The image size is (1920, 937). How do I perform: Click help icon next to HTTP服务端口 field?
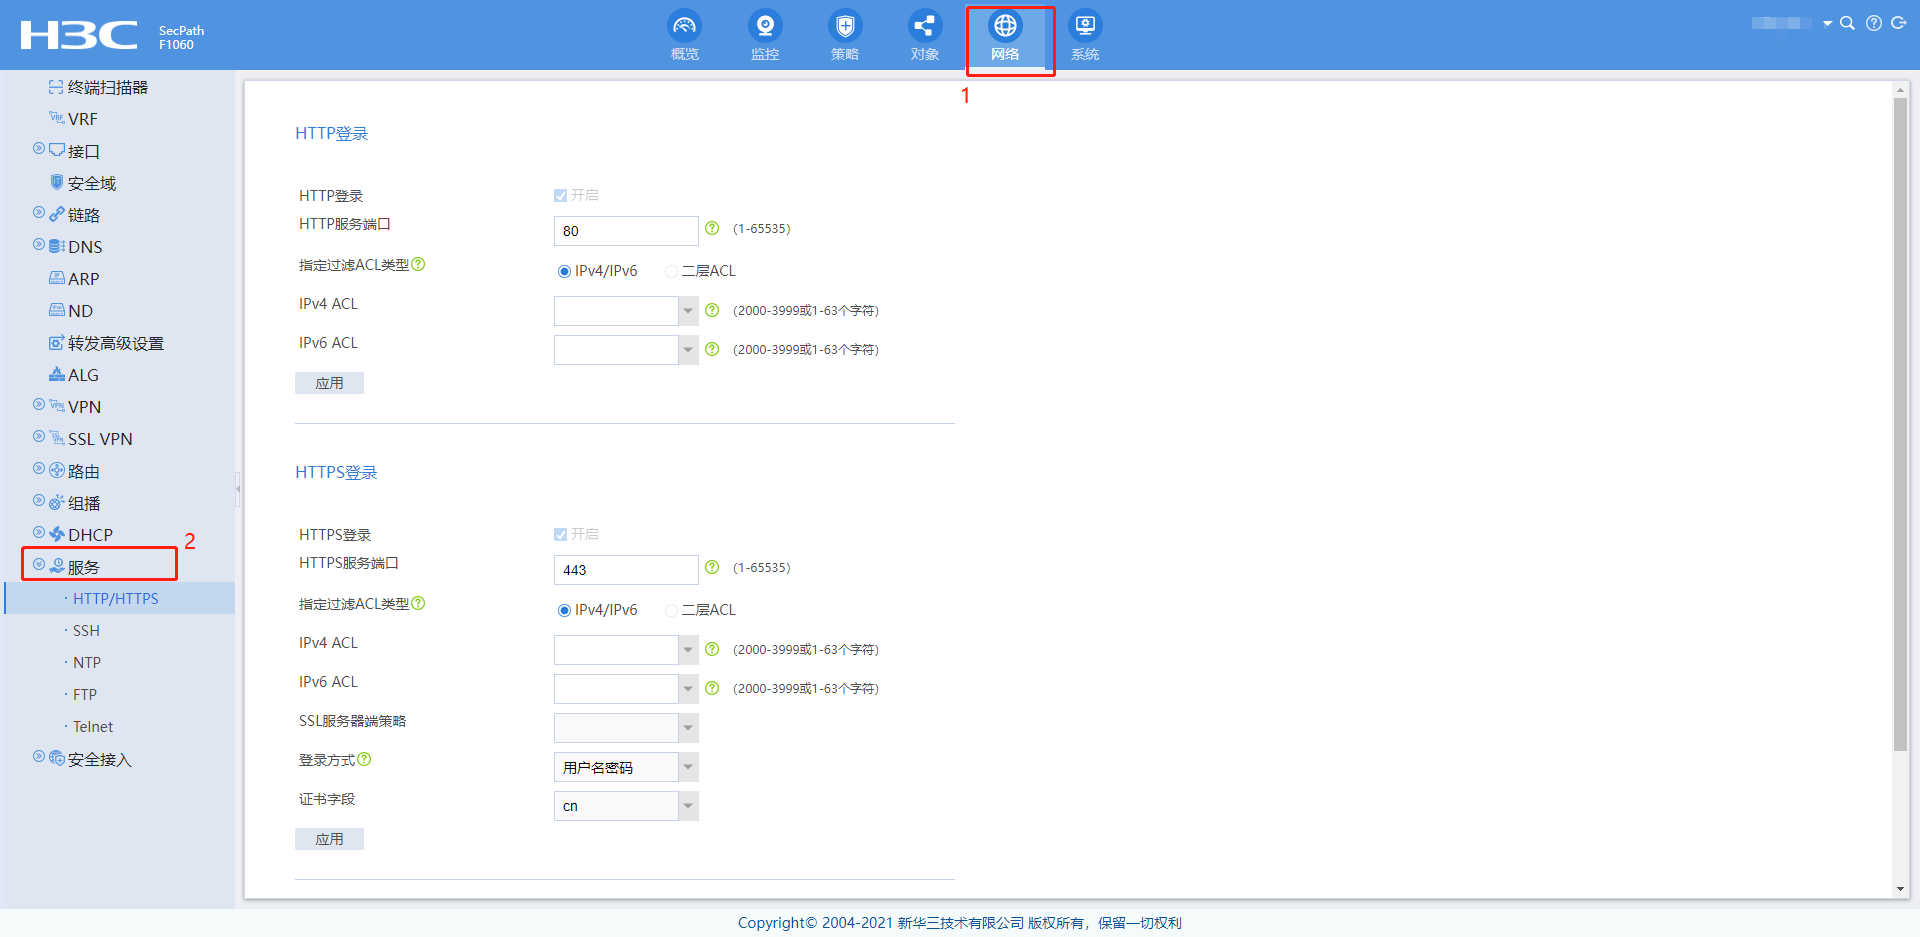[x=712, y=228]
